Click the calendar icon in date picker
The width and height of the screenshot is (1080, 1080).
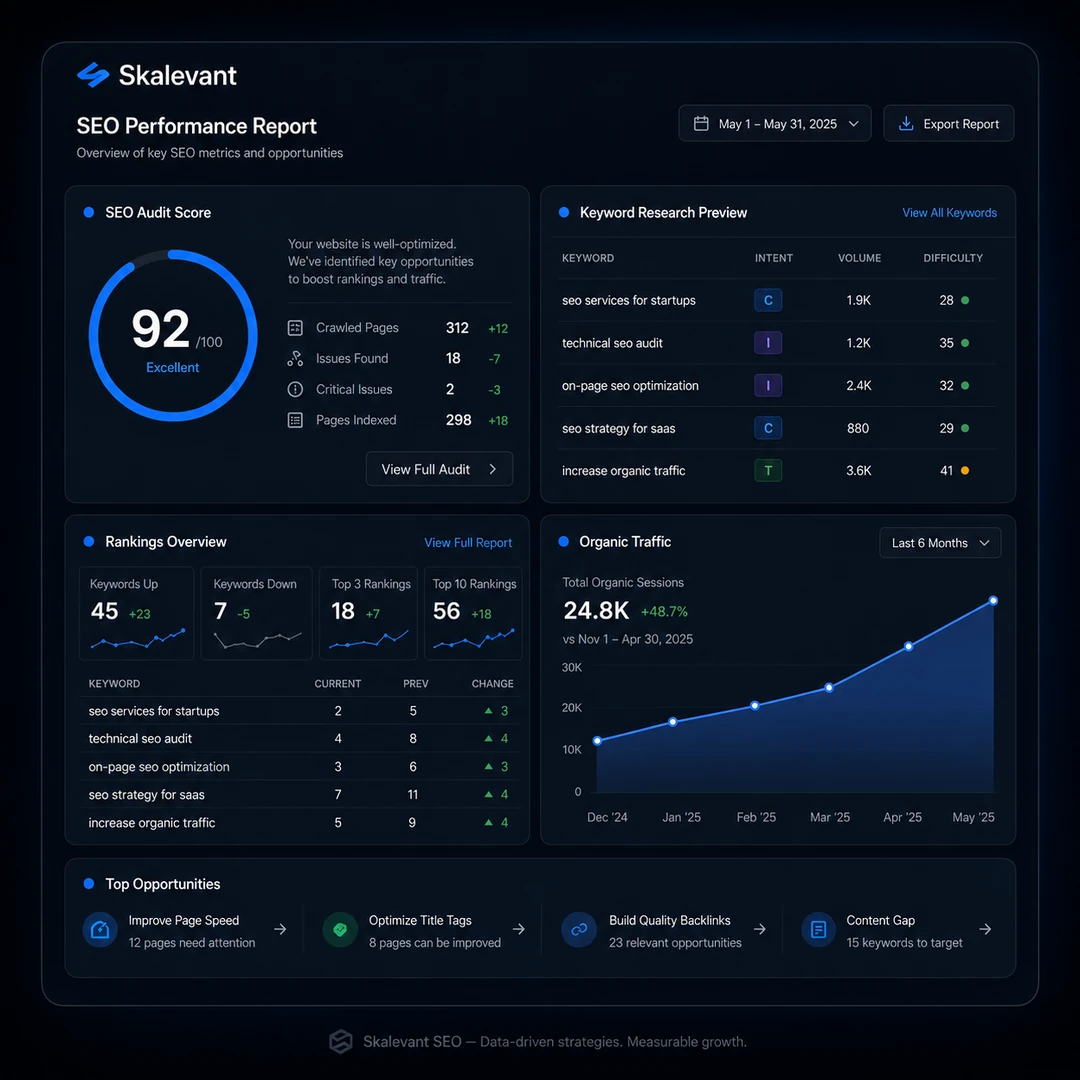(x=701, y=124)
